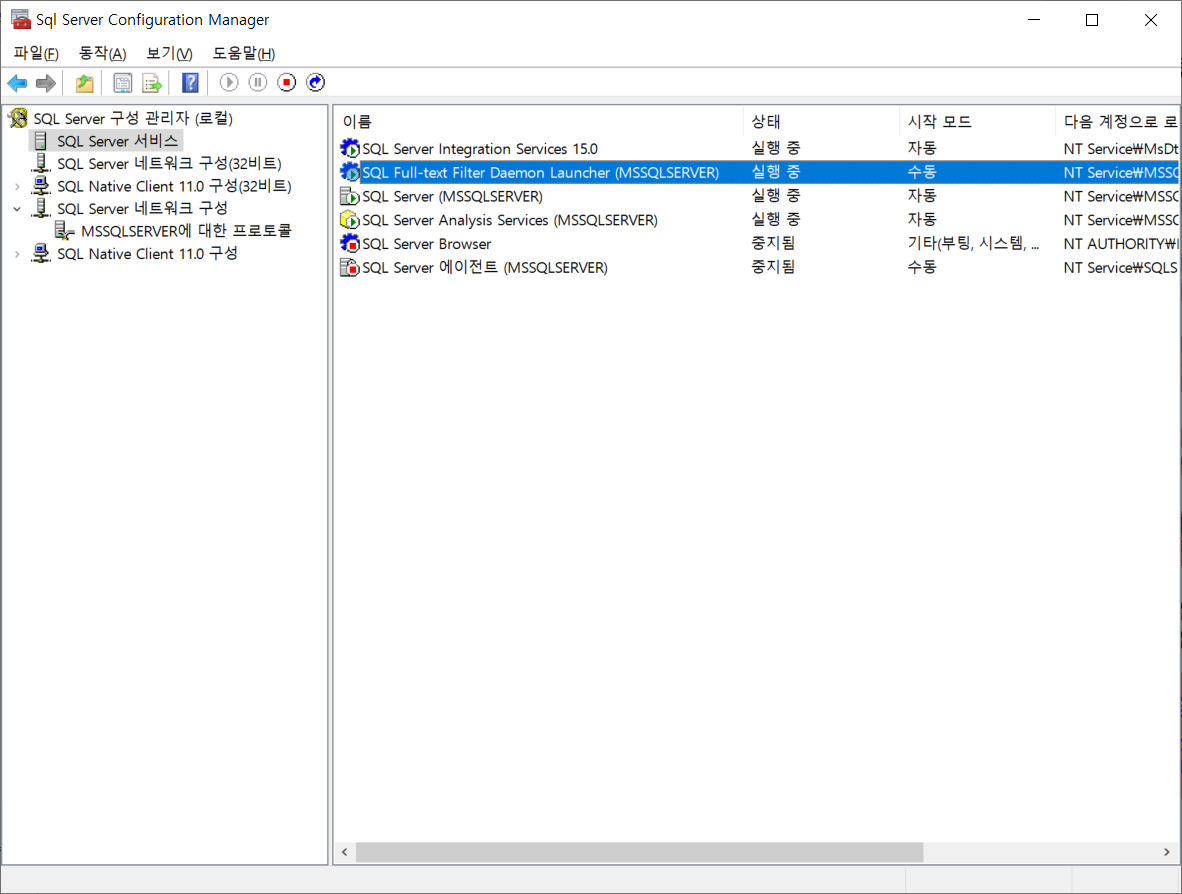Click the horizontal scrollbar left arrow
This screenshot has height=894, width=1182.
pyautogui.click(x=344, y=852)
